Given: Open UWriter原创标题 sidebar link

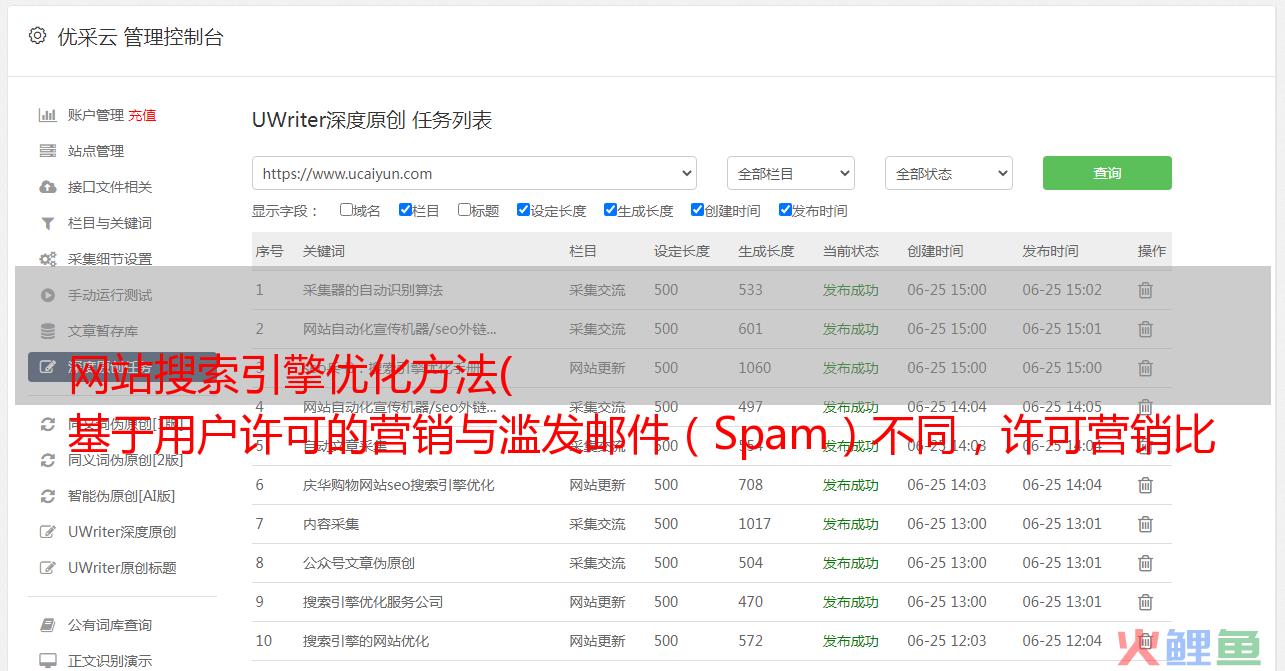Looking at the screenshot, I should pyautogui.click(x=122, y=568).
